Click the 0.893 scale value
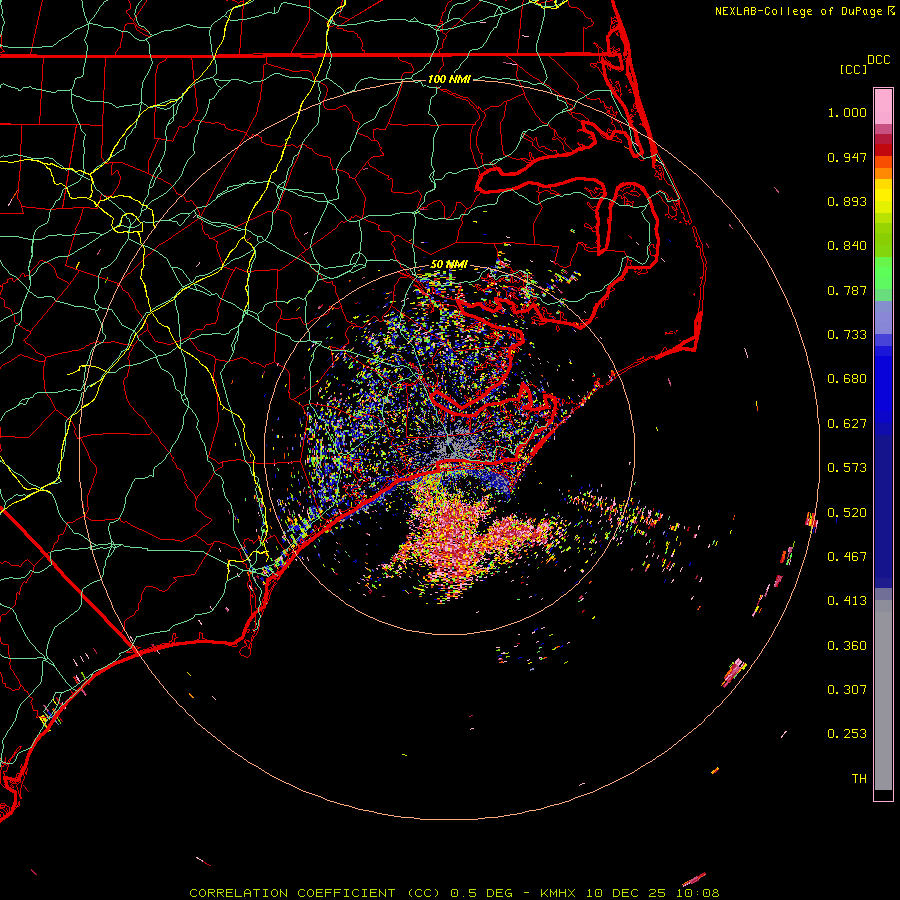Viewport: 900px width, 900px height. pos(847,201)
